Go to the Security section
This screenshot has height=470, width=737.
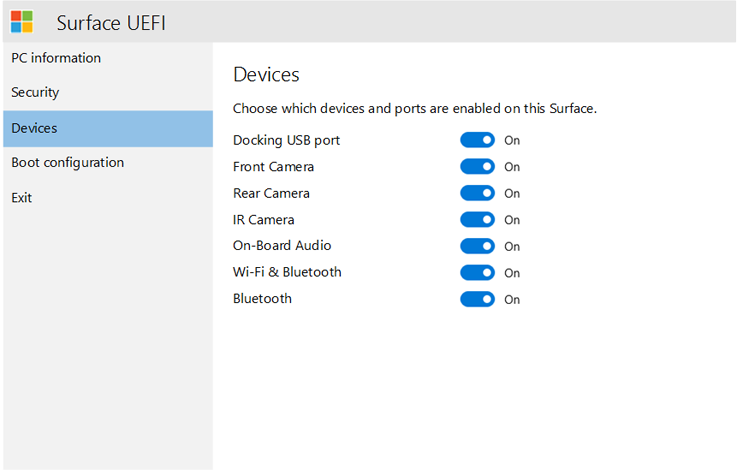click(x=35, y=93)
